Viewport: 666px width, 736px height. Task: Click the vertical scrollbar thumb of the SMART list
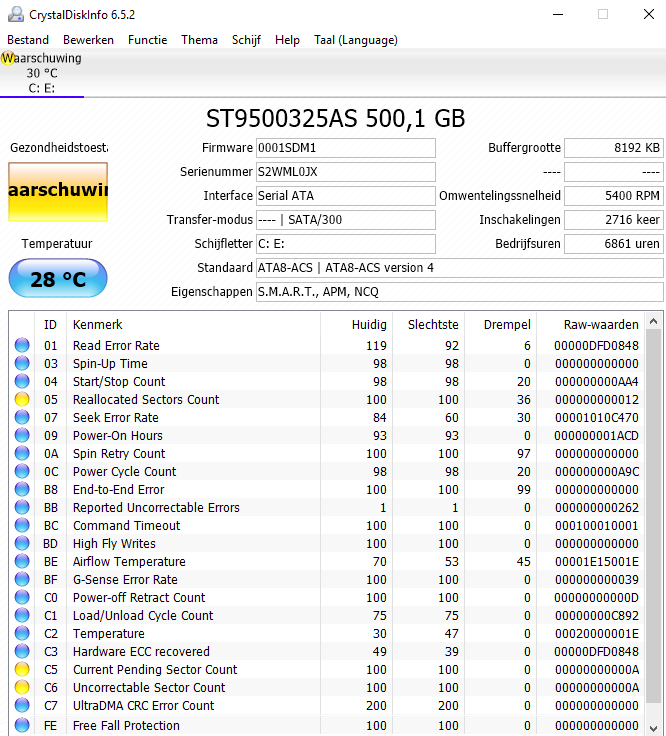(x=653, y=516)
